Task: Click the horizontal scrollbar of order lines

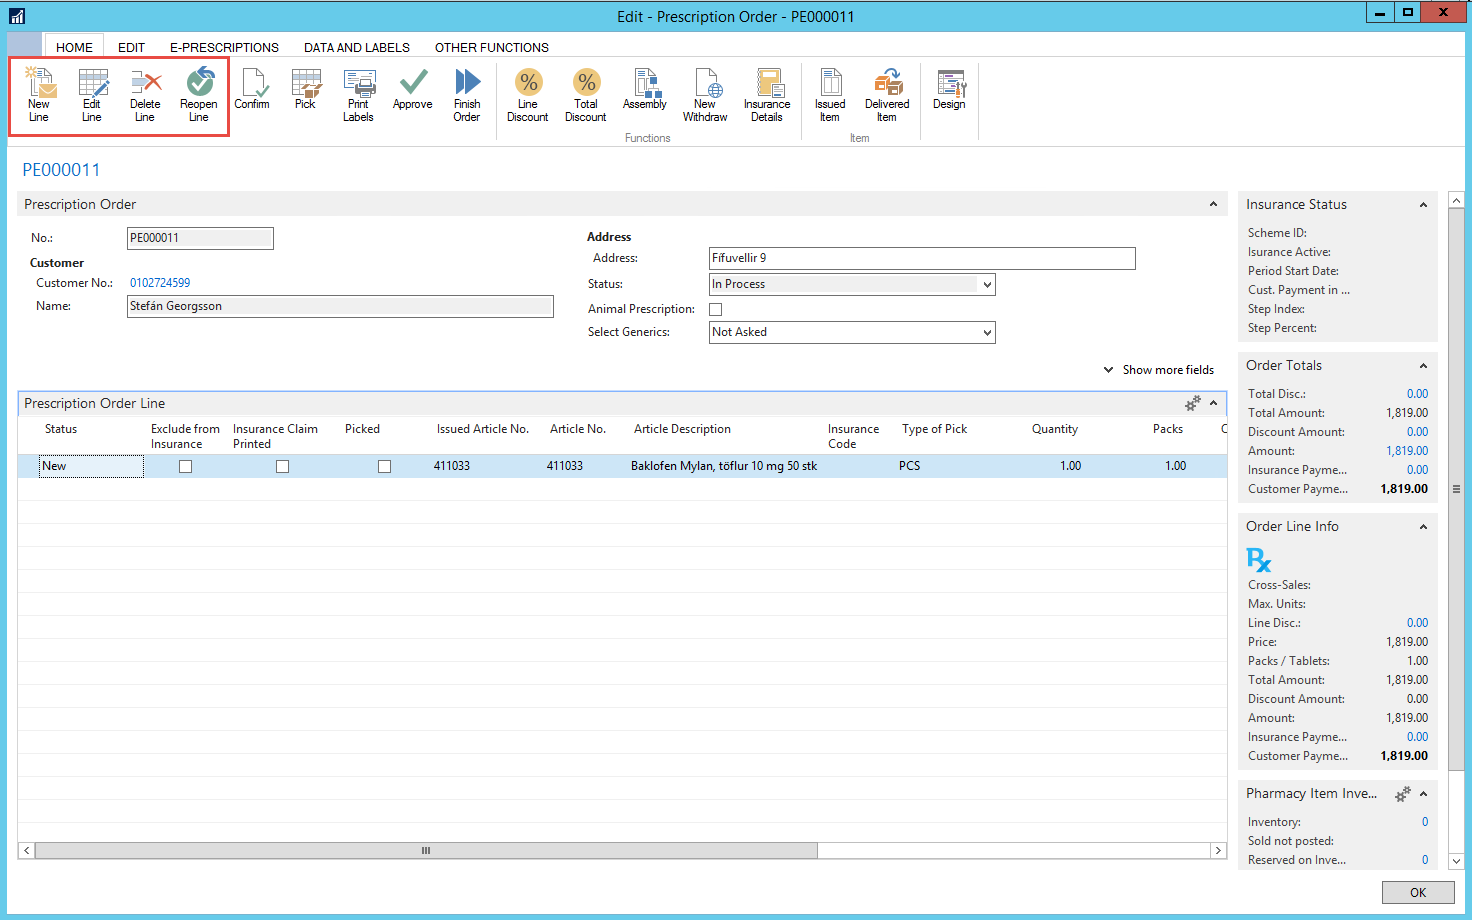Action: [x=426, y=851]
